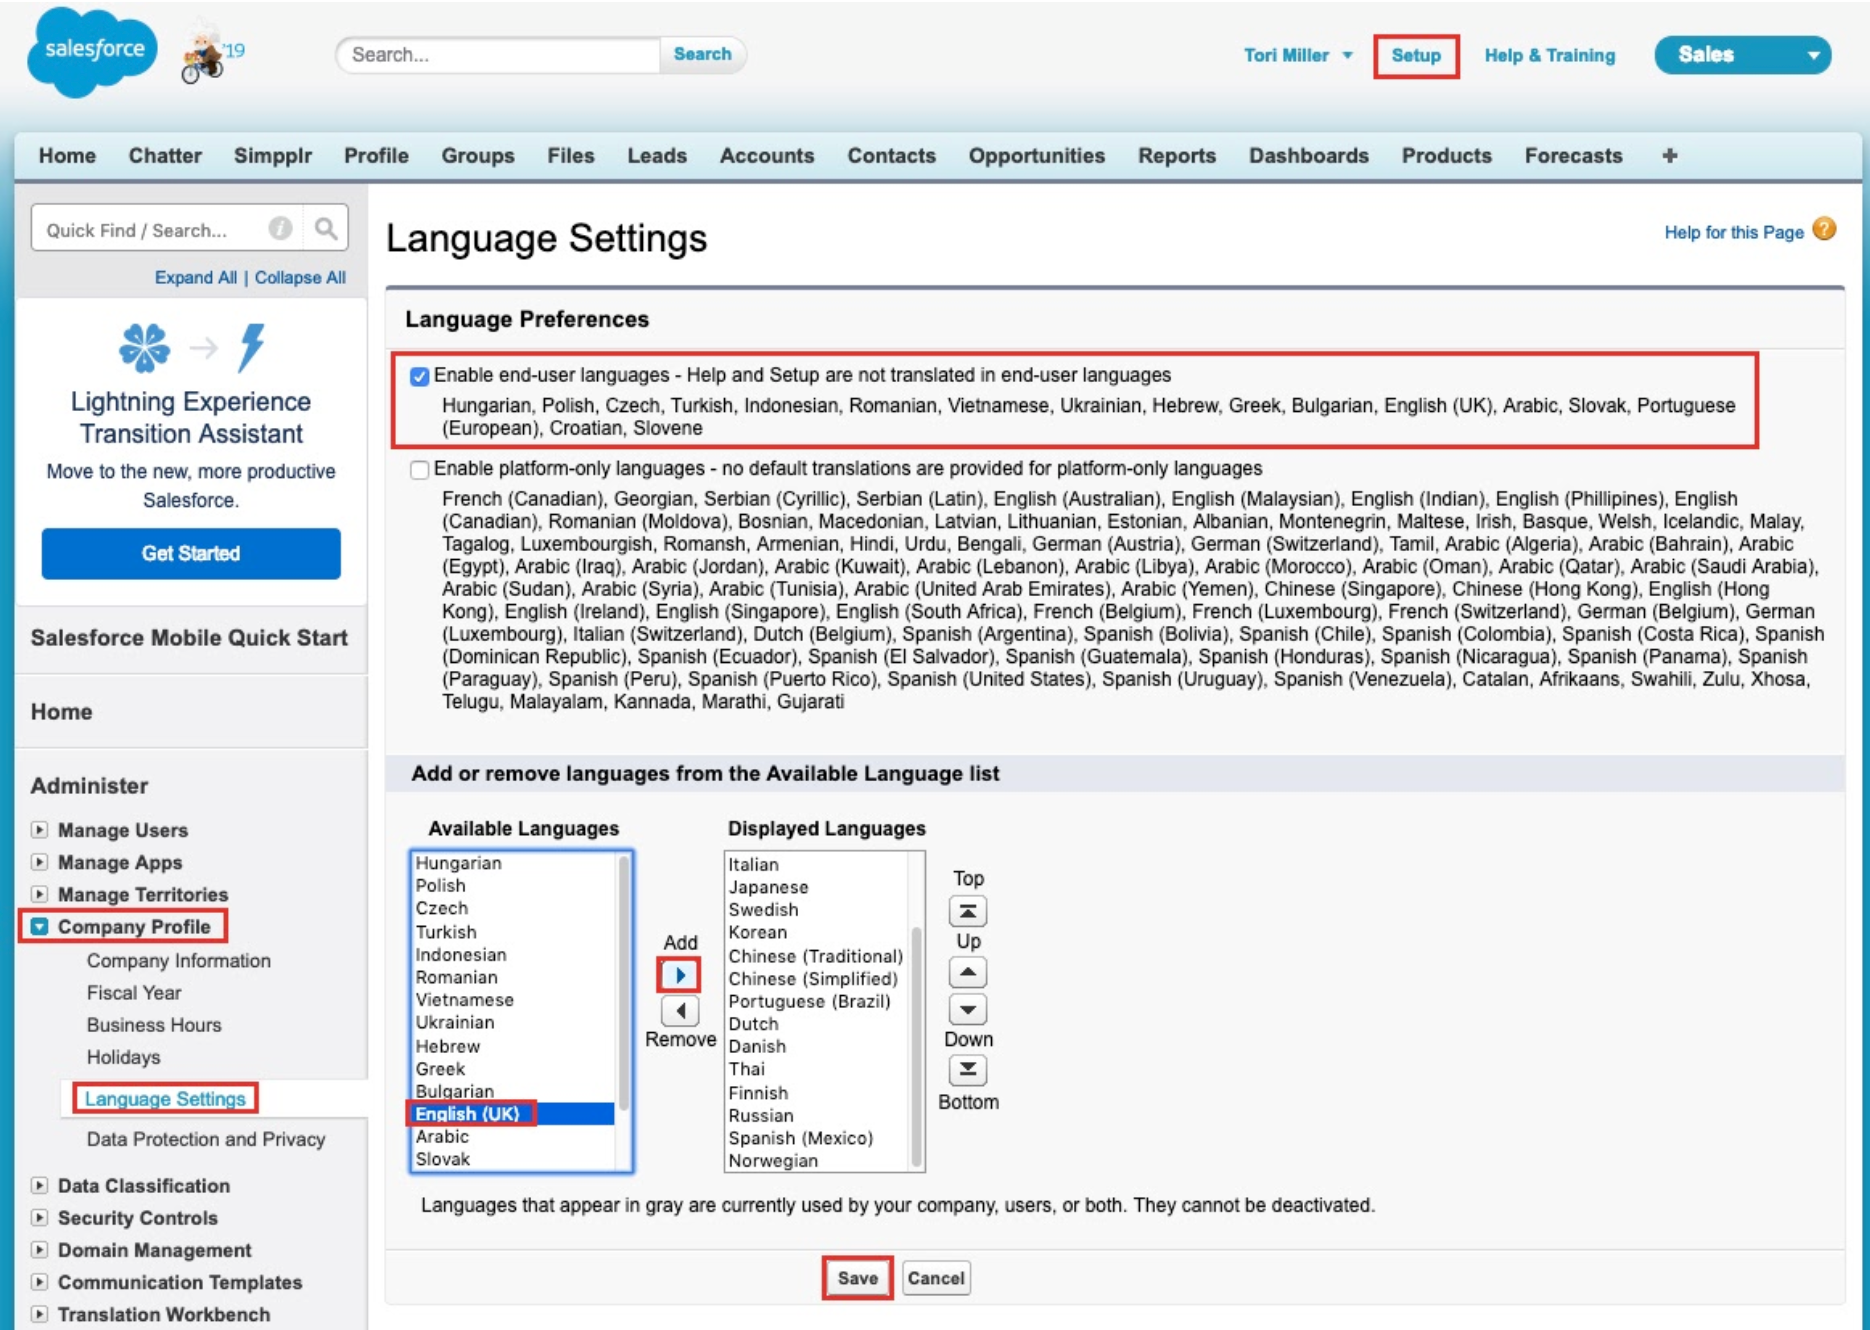Expand the Translation Workbench section
The width and height of the screenshot is (1870, 1330).
tap(39, 1314)
